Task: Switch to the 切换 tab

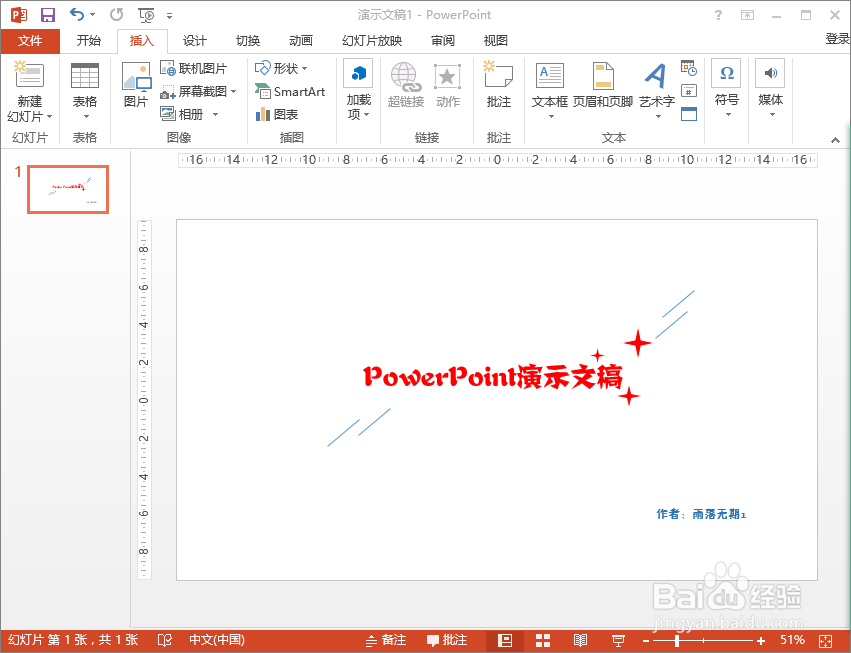Action: (248, 41)
